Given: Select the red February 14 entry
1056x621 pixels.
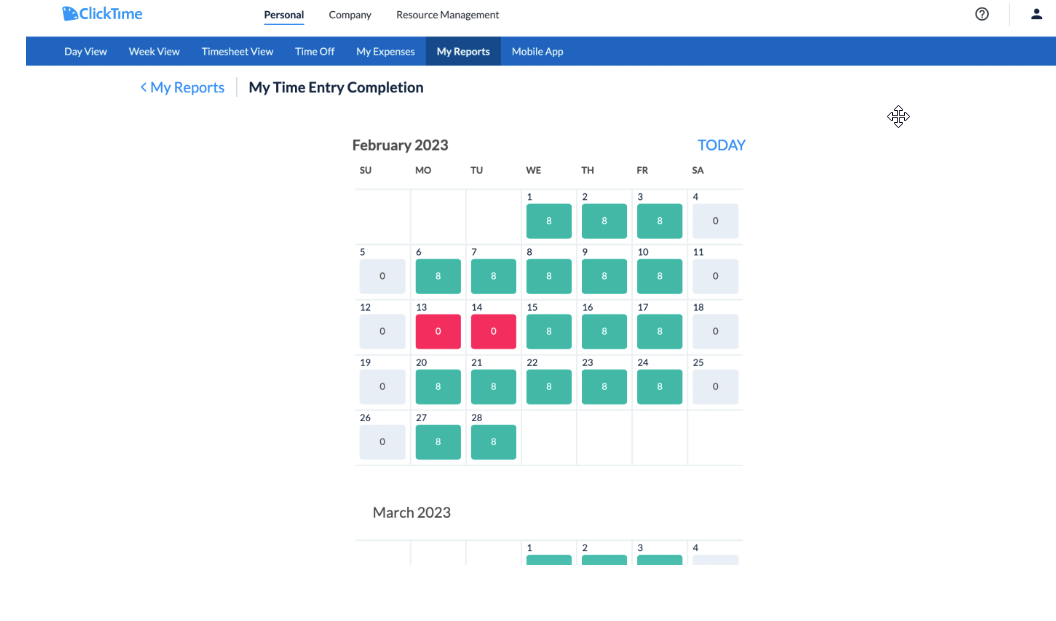Looking at the screenshot, I should coord(493,331).
